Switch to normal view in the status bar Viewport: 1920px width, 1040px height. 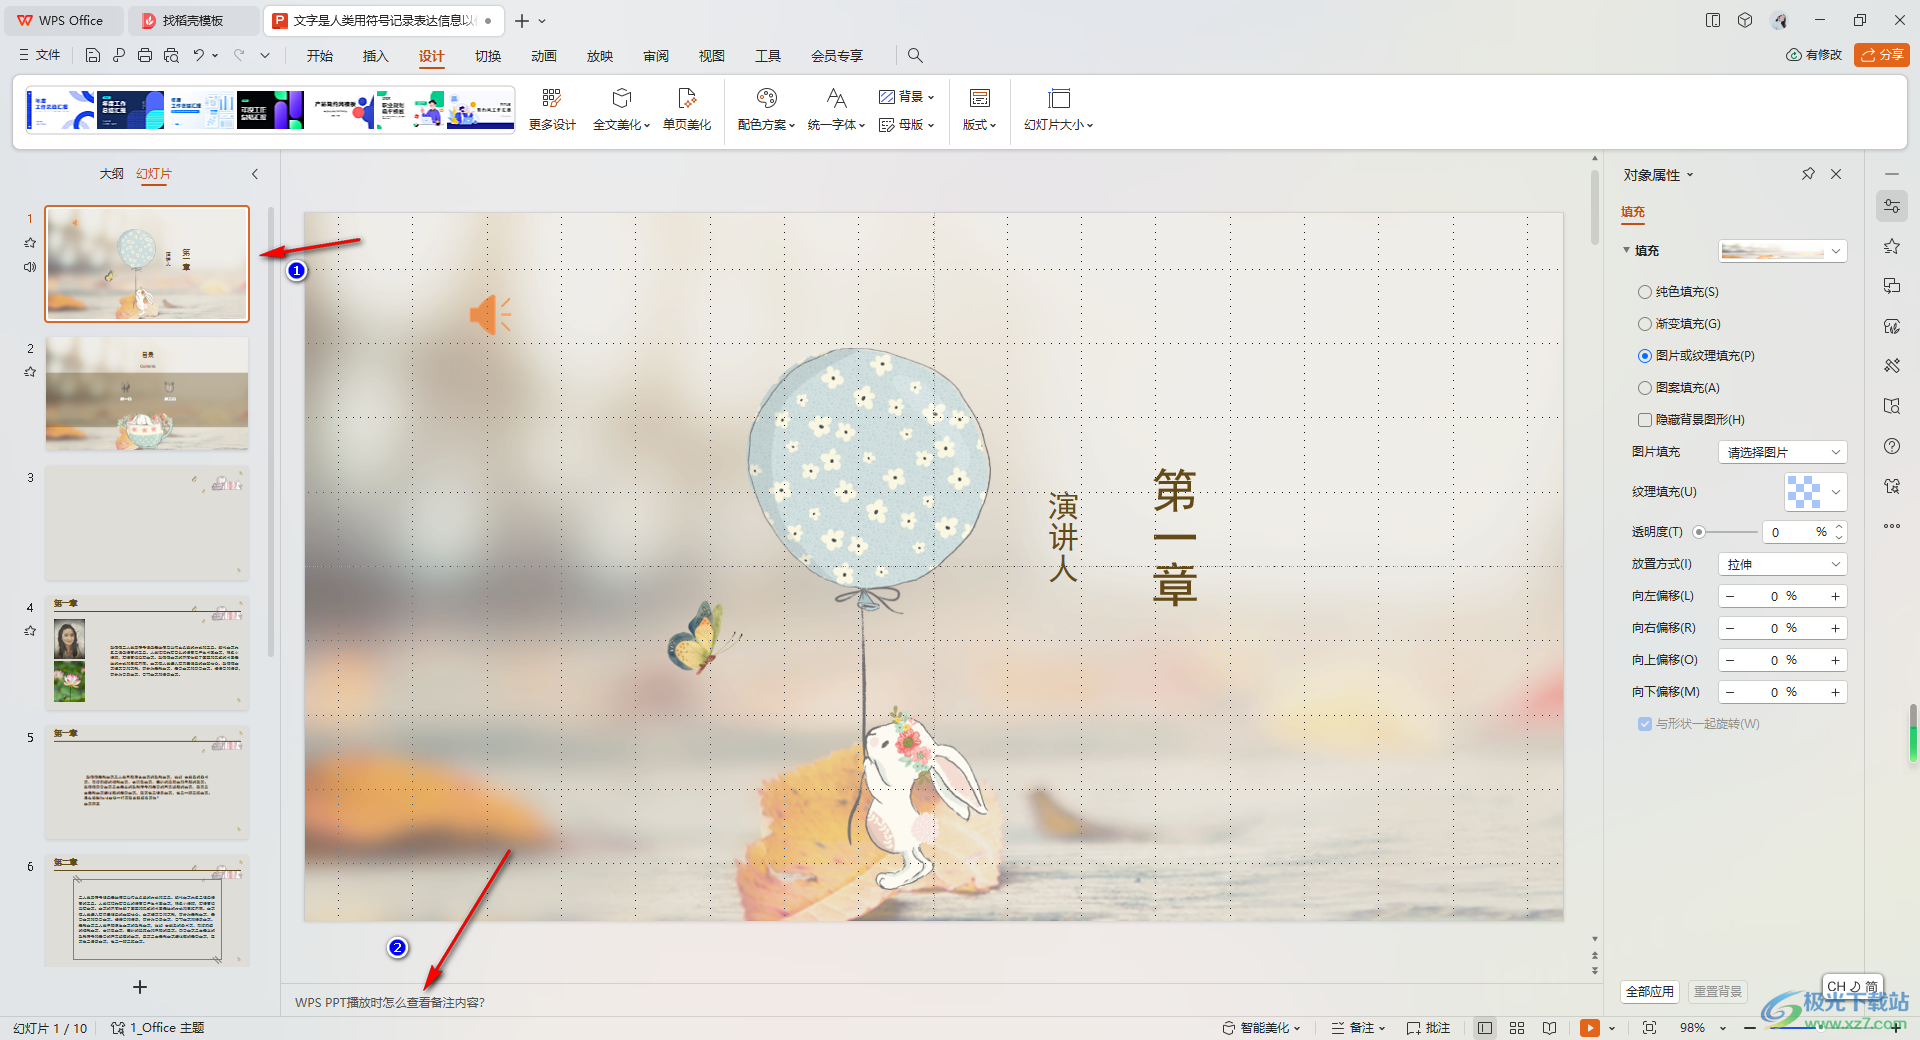tap(1485, 1028)
